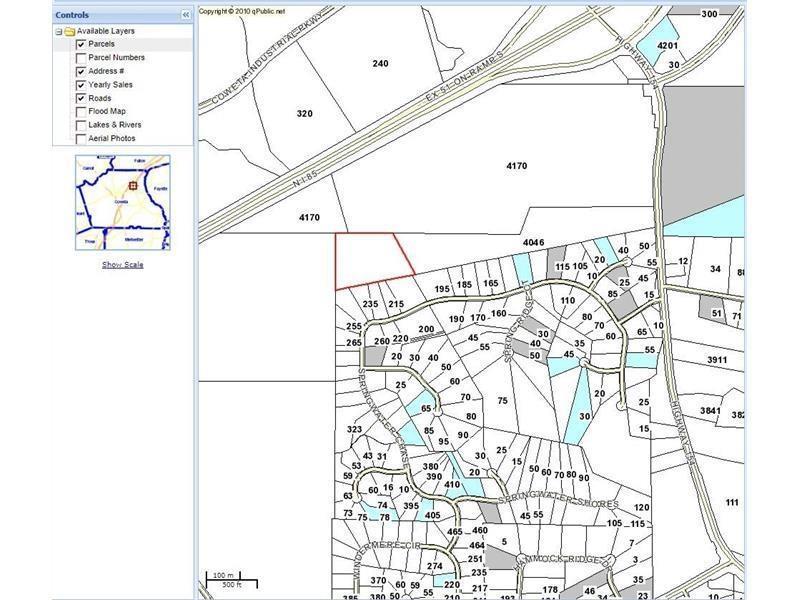Click parcel address 405
The width and height of the screenshot is (800, 600).
pyautogui.click(x=432, y=515)
